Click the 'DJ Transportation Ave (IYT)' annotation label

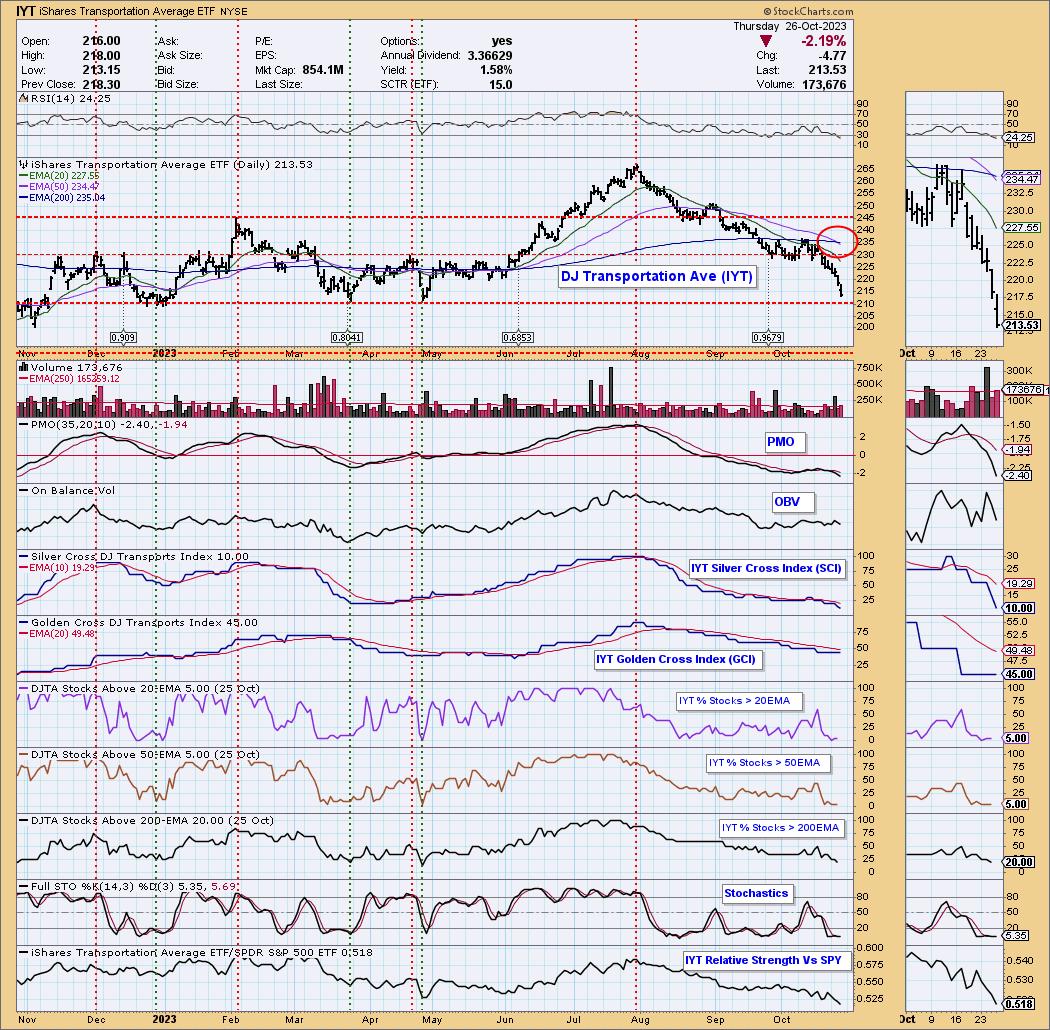[657, 277]
